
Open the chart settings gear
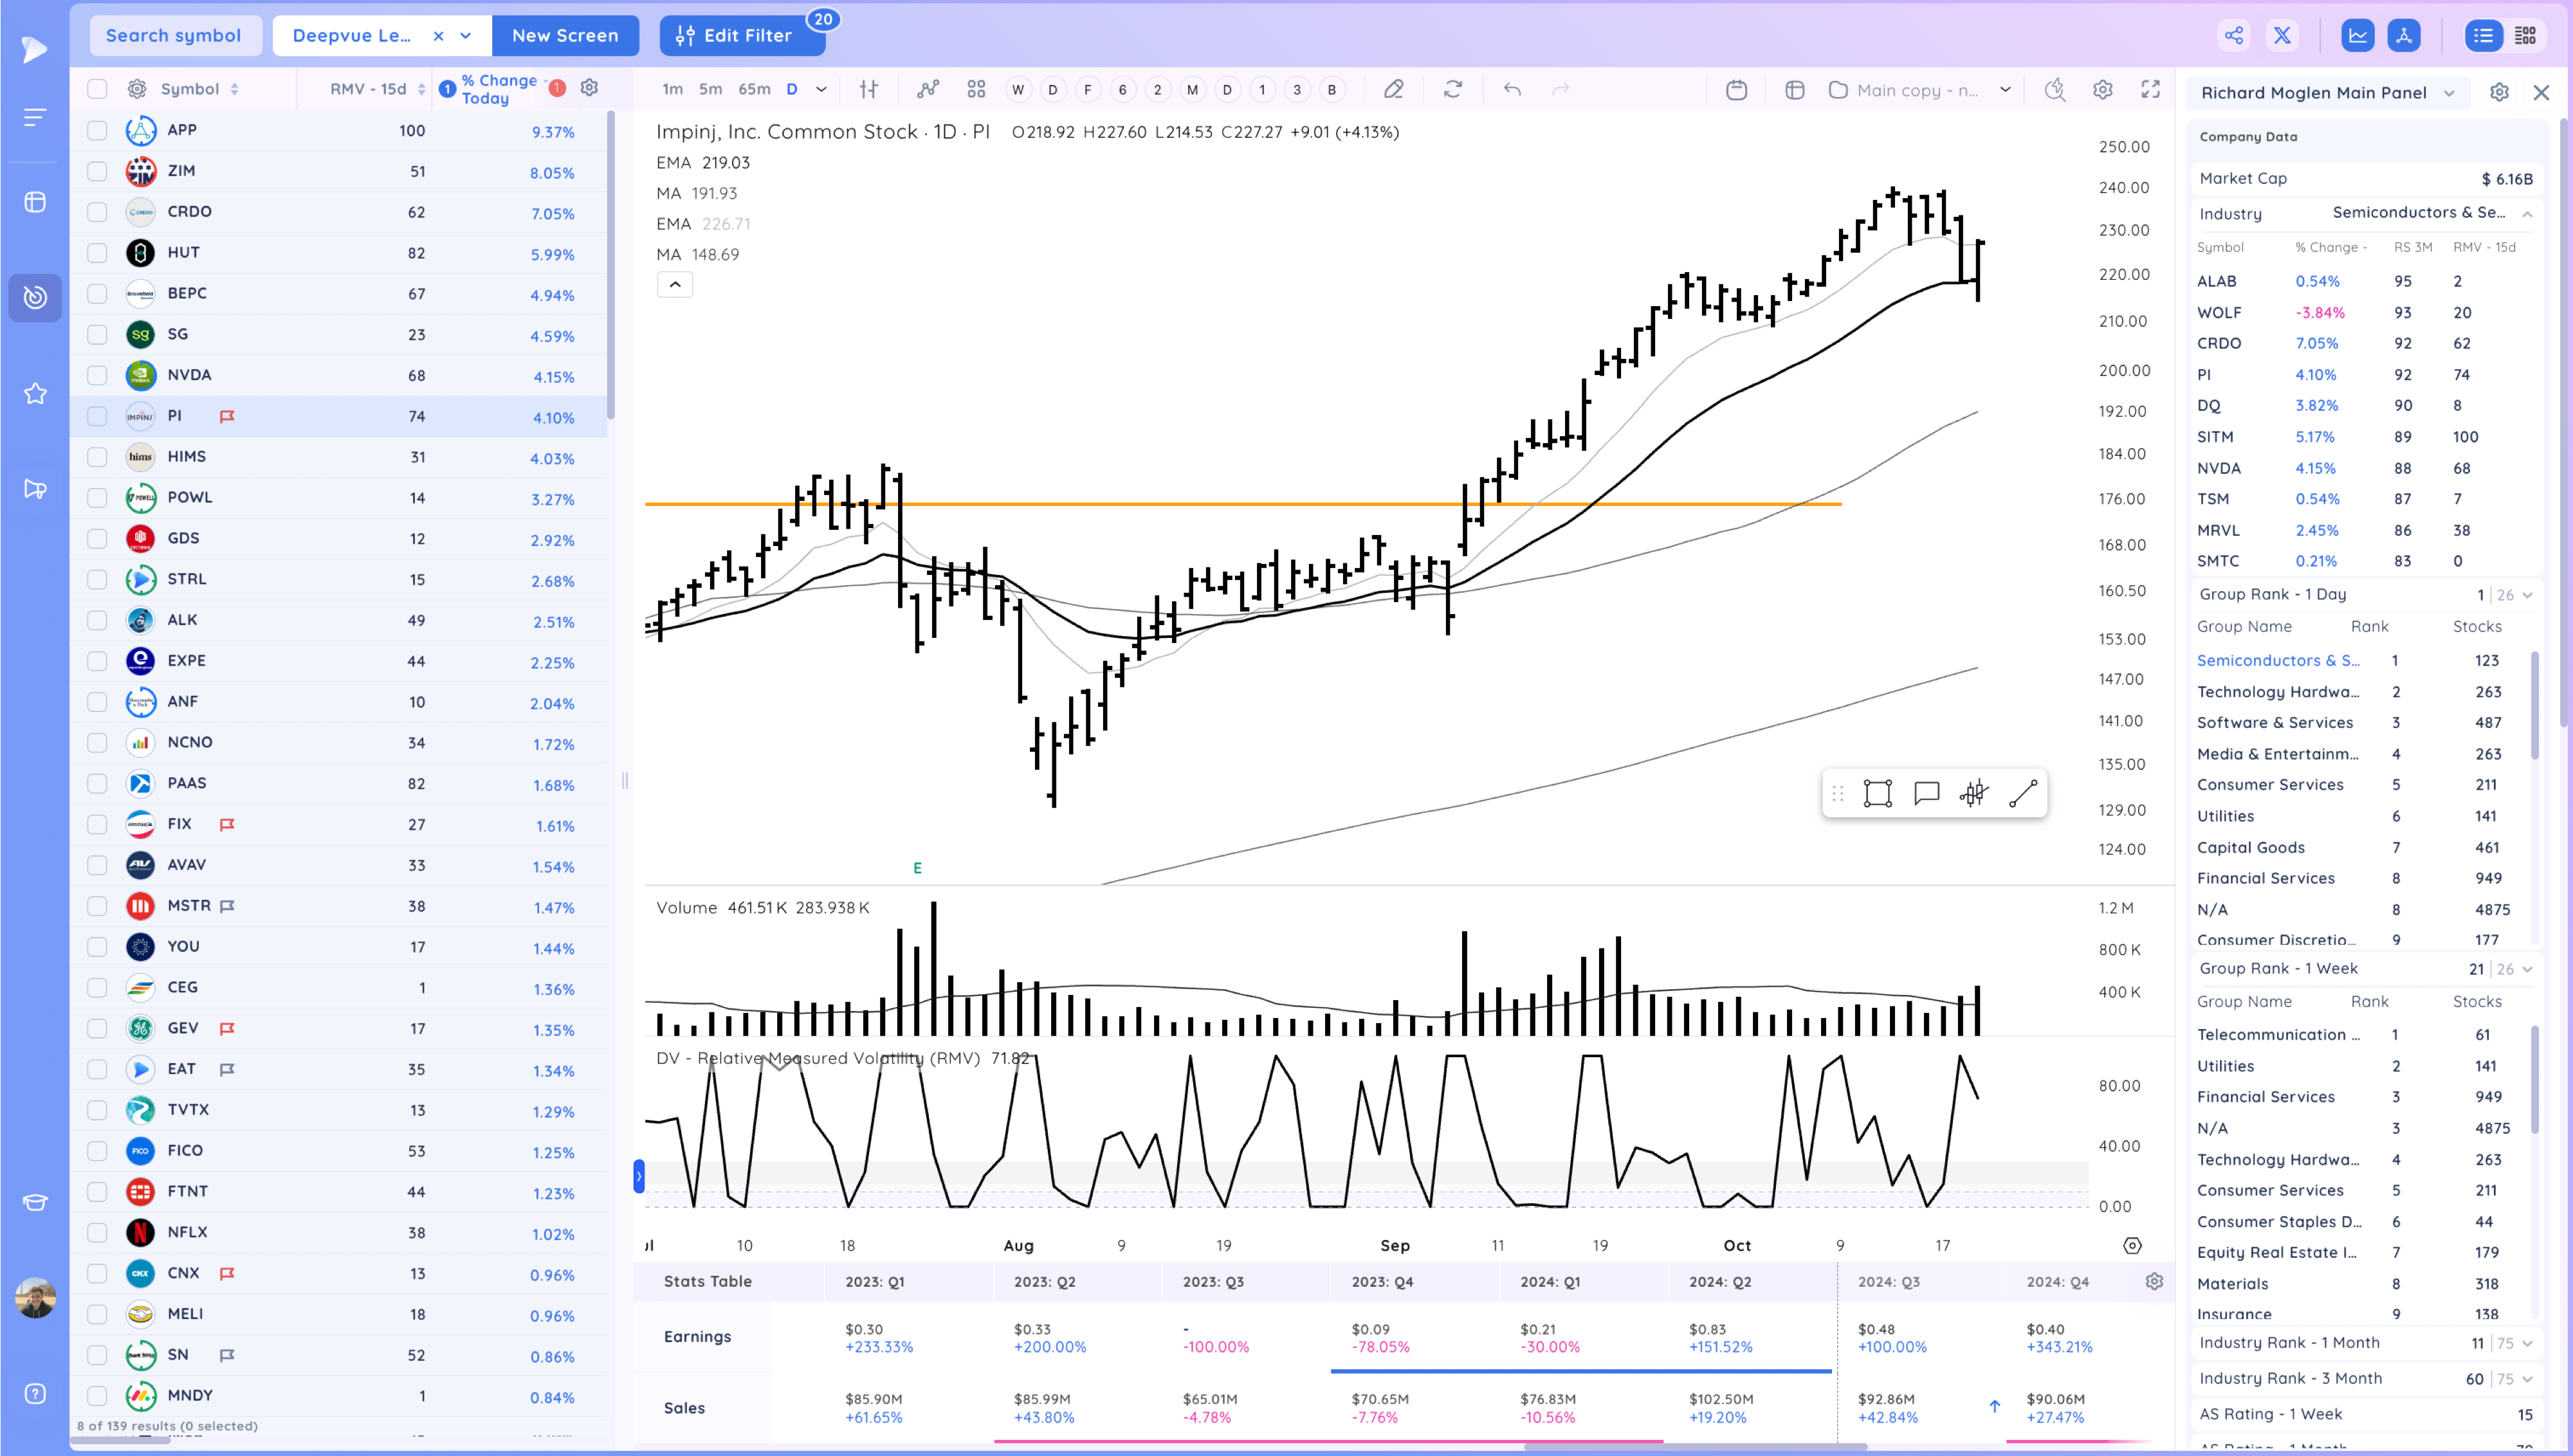[2102, 90]
